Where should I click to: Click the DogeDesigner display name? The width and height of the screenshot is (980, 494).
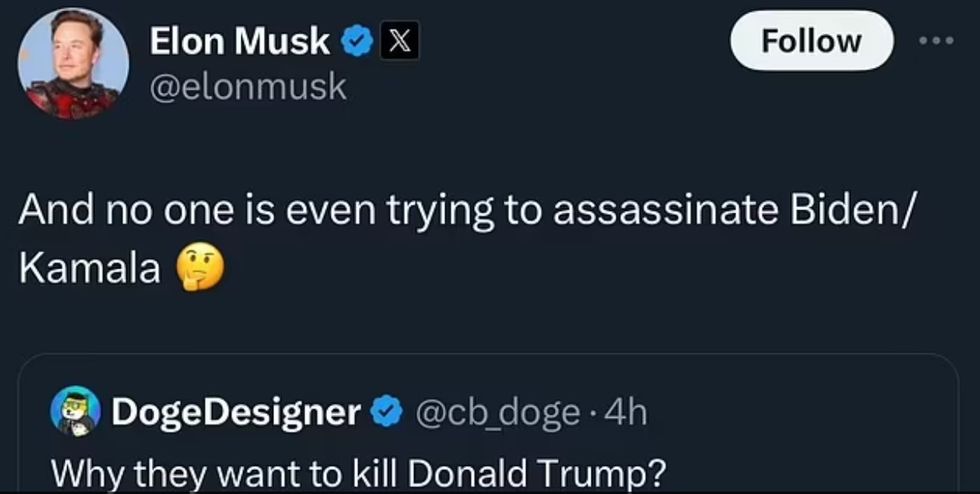tap(235, 412)
